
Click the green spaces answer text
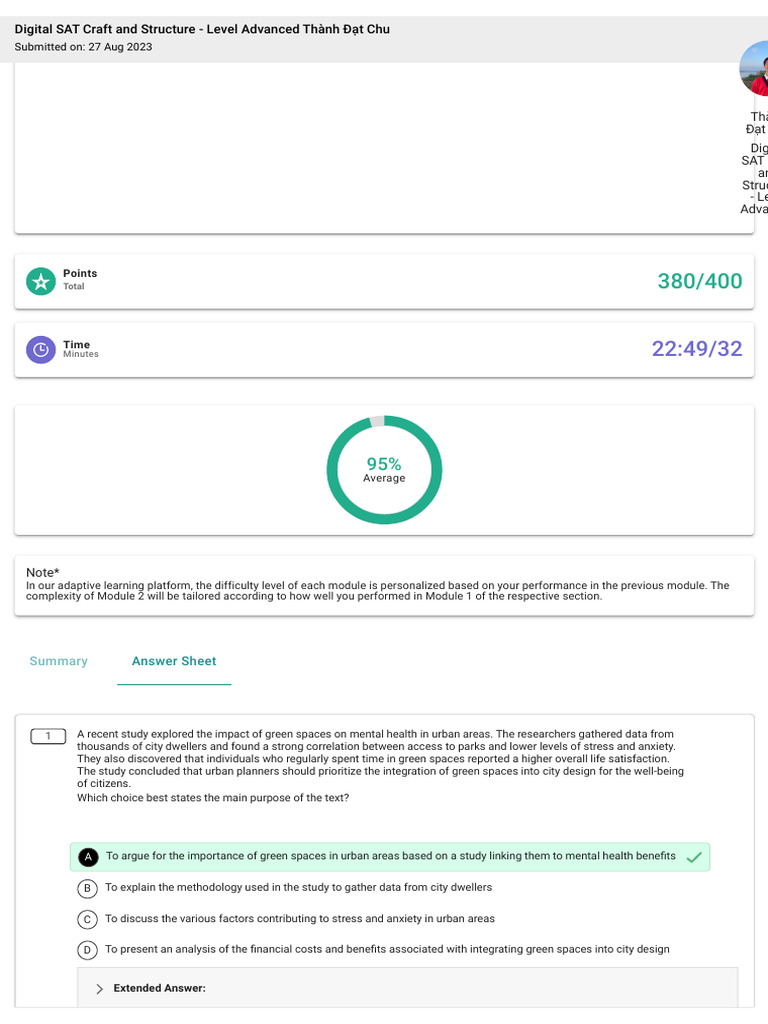390,857
